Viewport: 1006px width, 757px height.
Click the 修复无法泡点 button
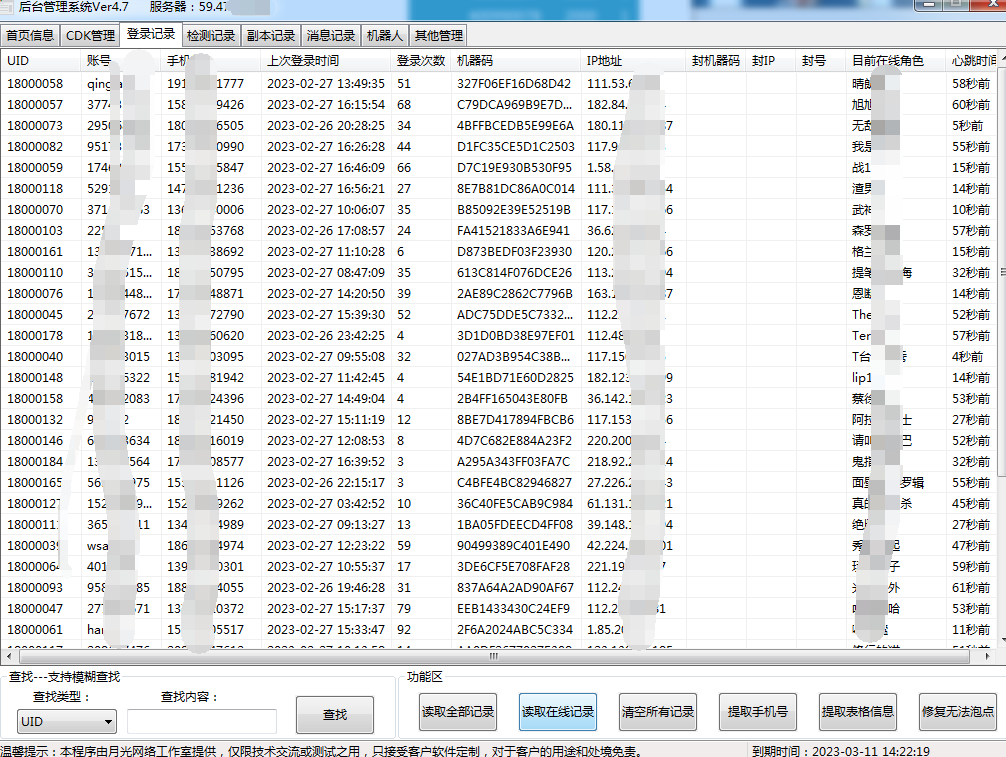point(958,712)
